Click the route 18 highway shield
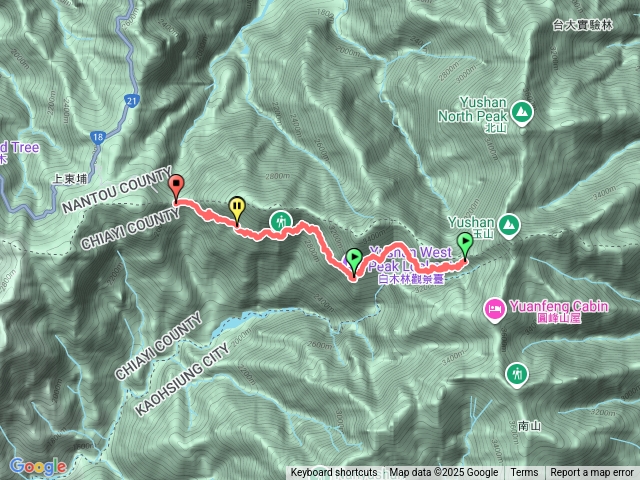The image size is (640, 480). pyautogui.click(x=98, y=138)
